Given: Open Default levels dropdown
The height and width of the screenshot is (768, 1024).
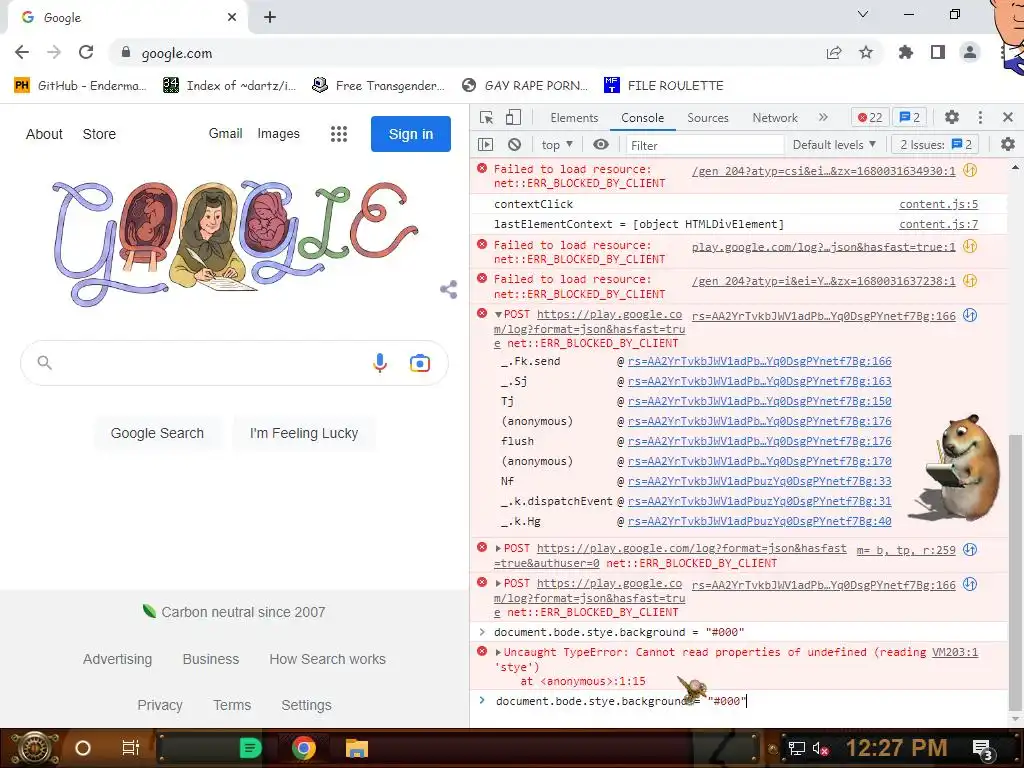Looking at the screenshot, I should point(834,145).
